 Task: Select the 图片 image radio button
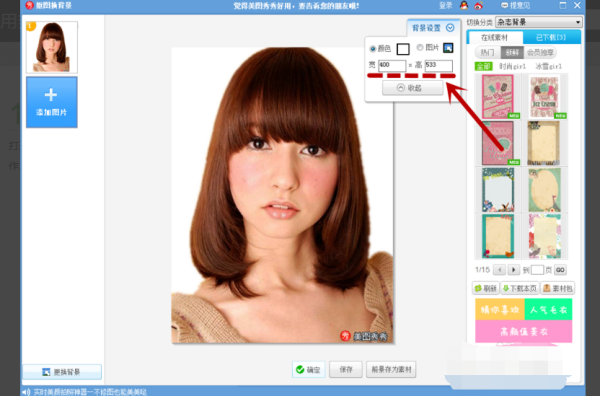pyautogui.click(x=420, y=47)
